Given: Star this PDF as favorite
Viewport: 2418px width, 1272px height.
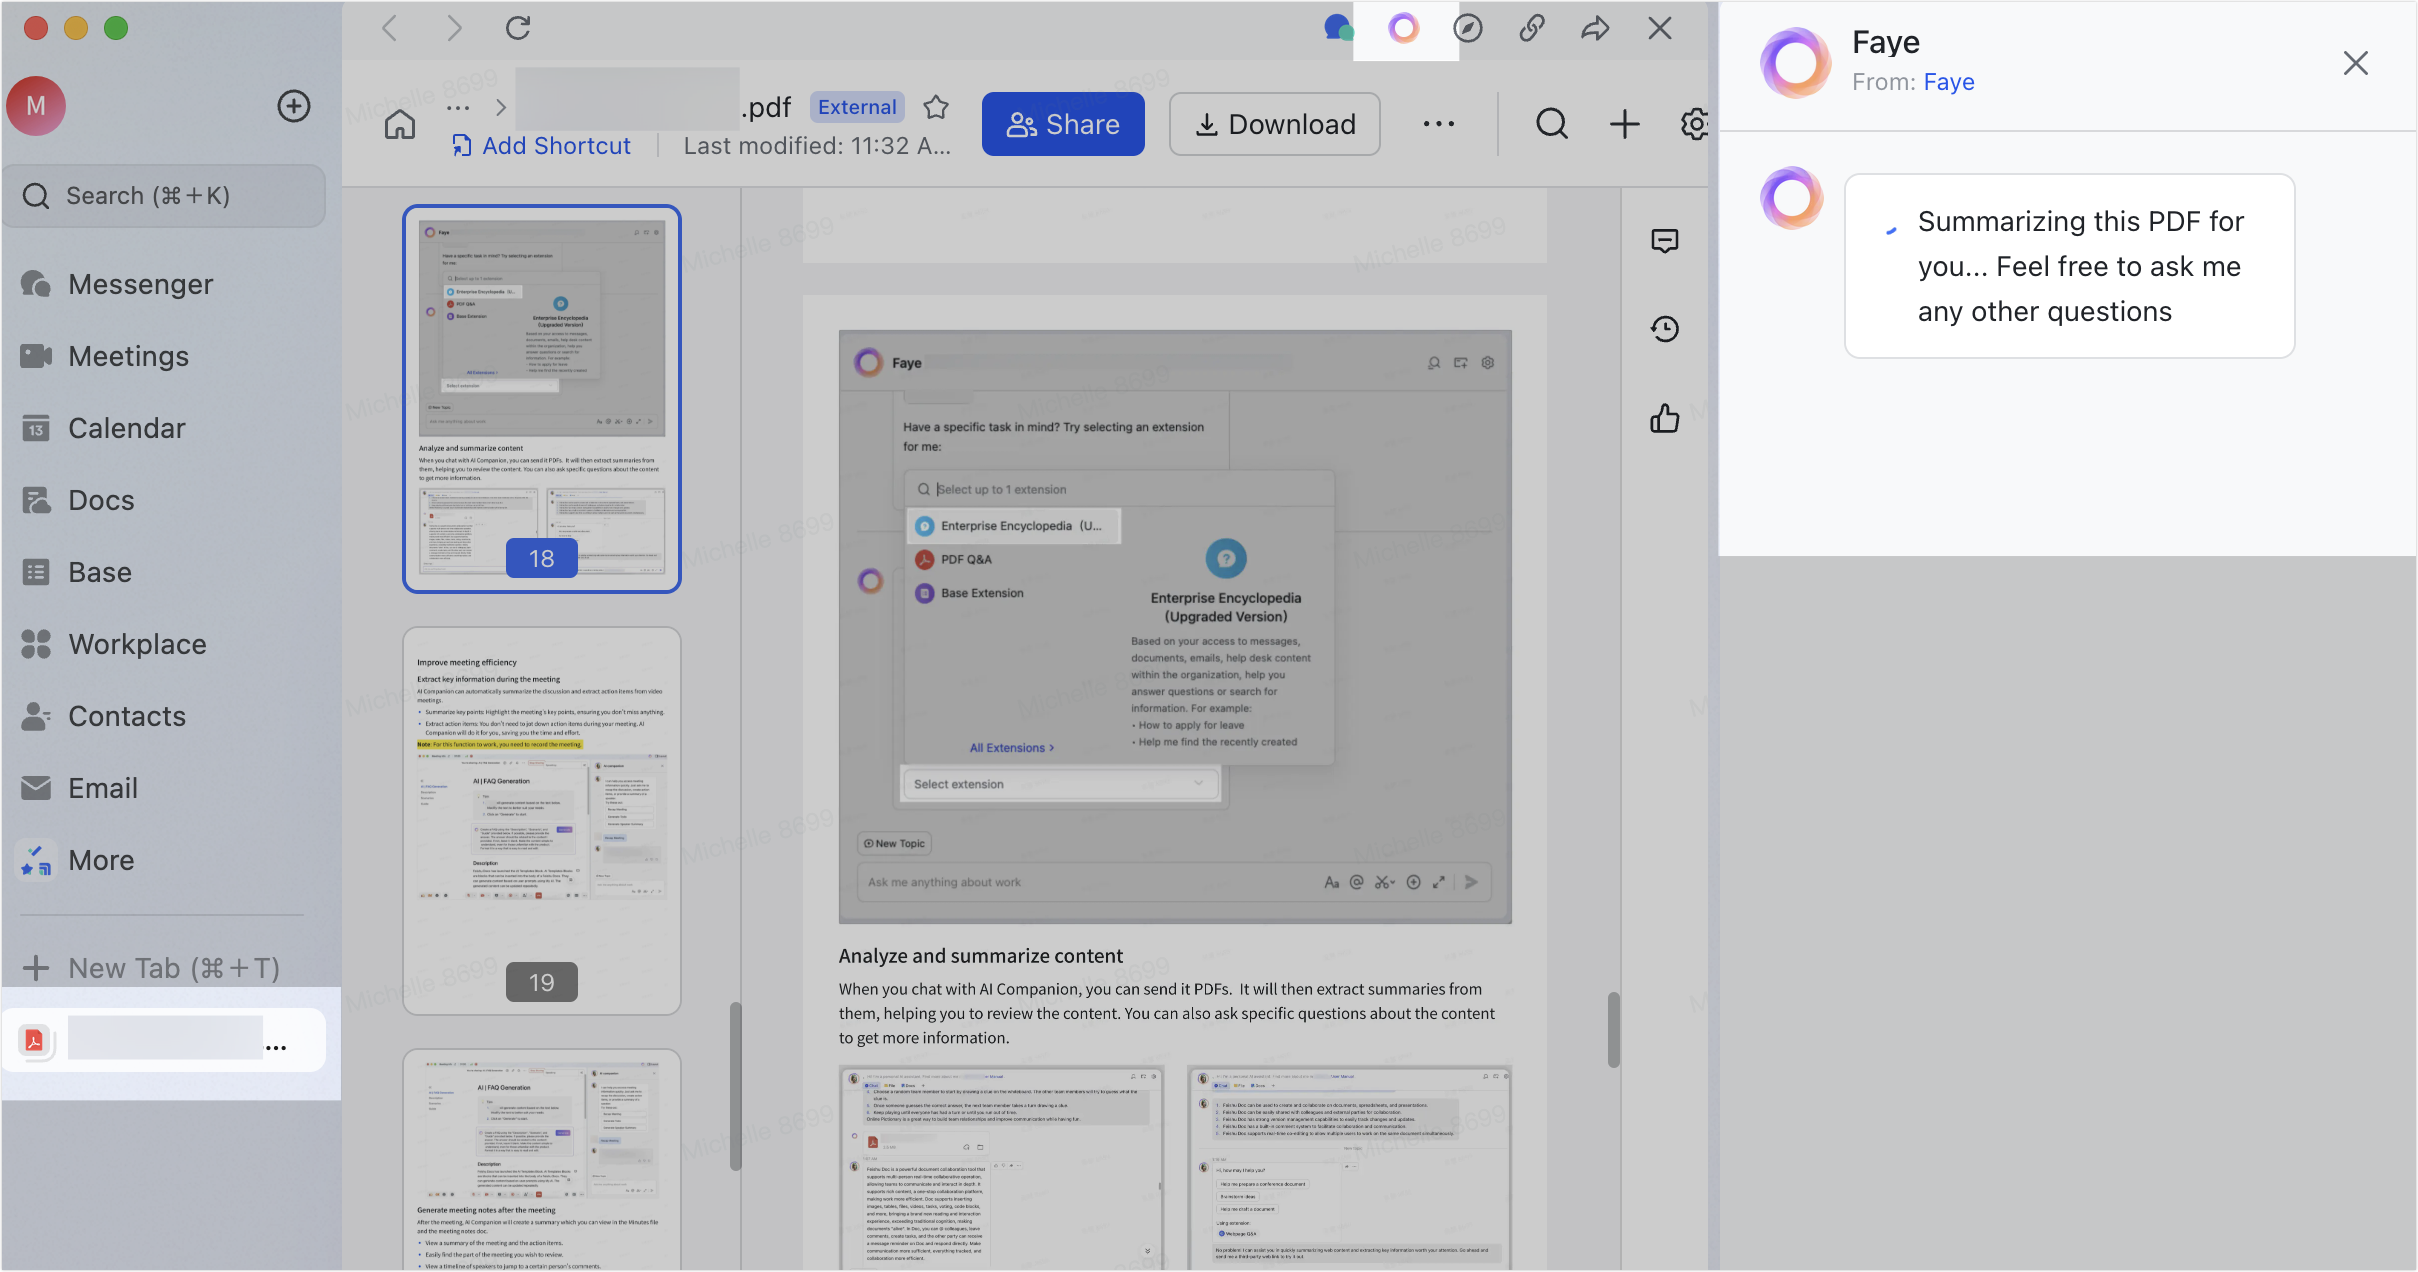Looking at the screenshot, I should pyautogui.click(x=936, y=107).
